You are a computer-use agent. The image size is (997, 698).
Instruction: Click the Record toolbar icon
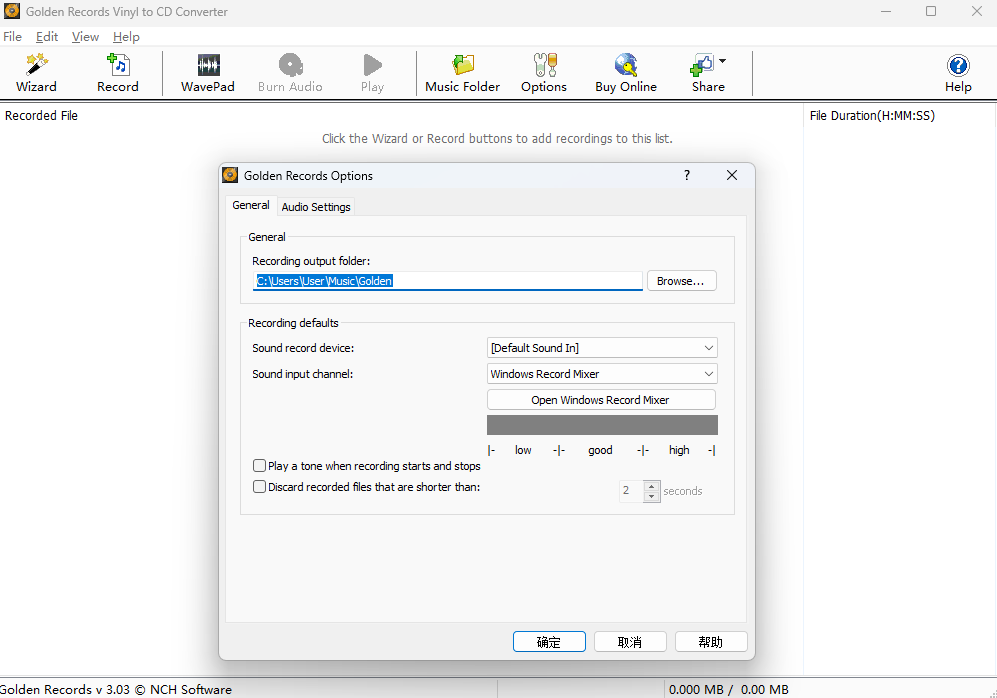point(117,66)
